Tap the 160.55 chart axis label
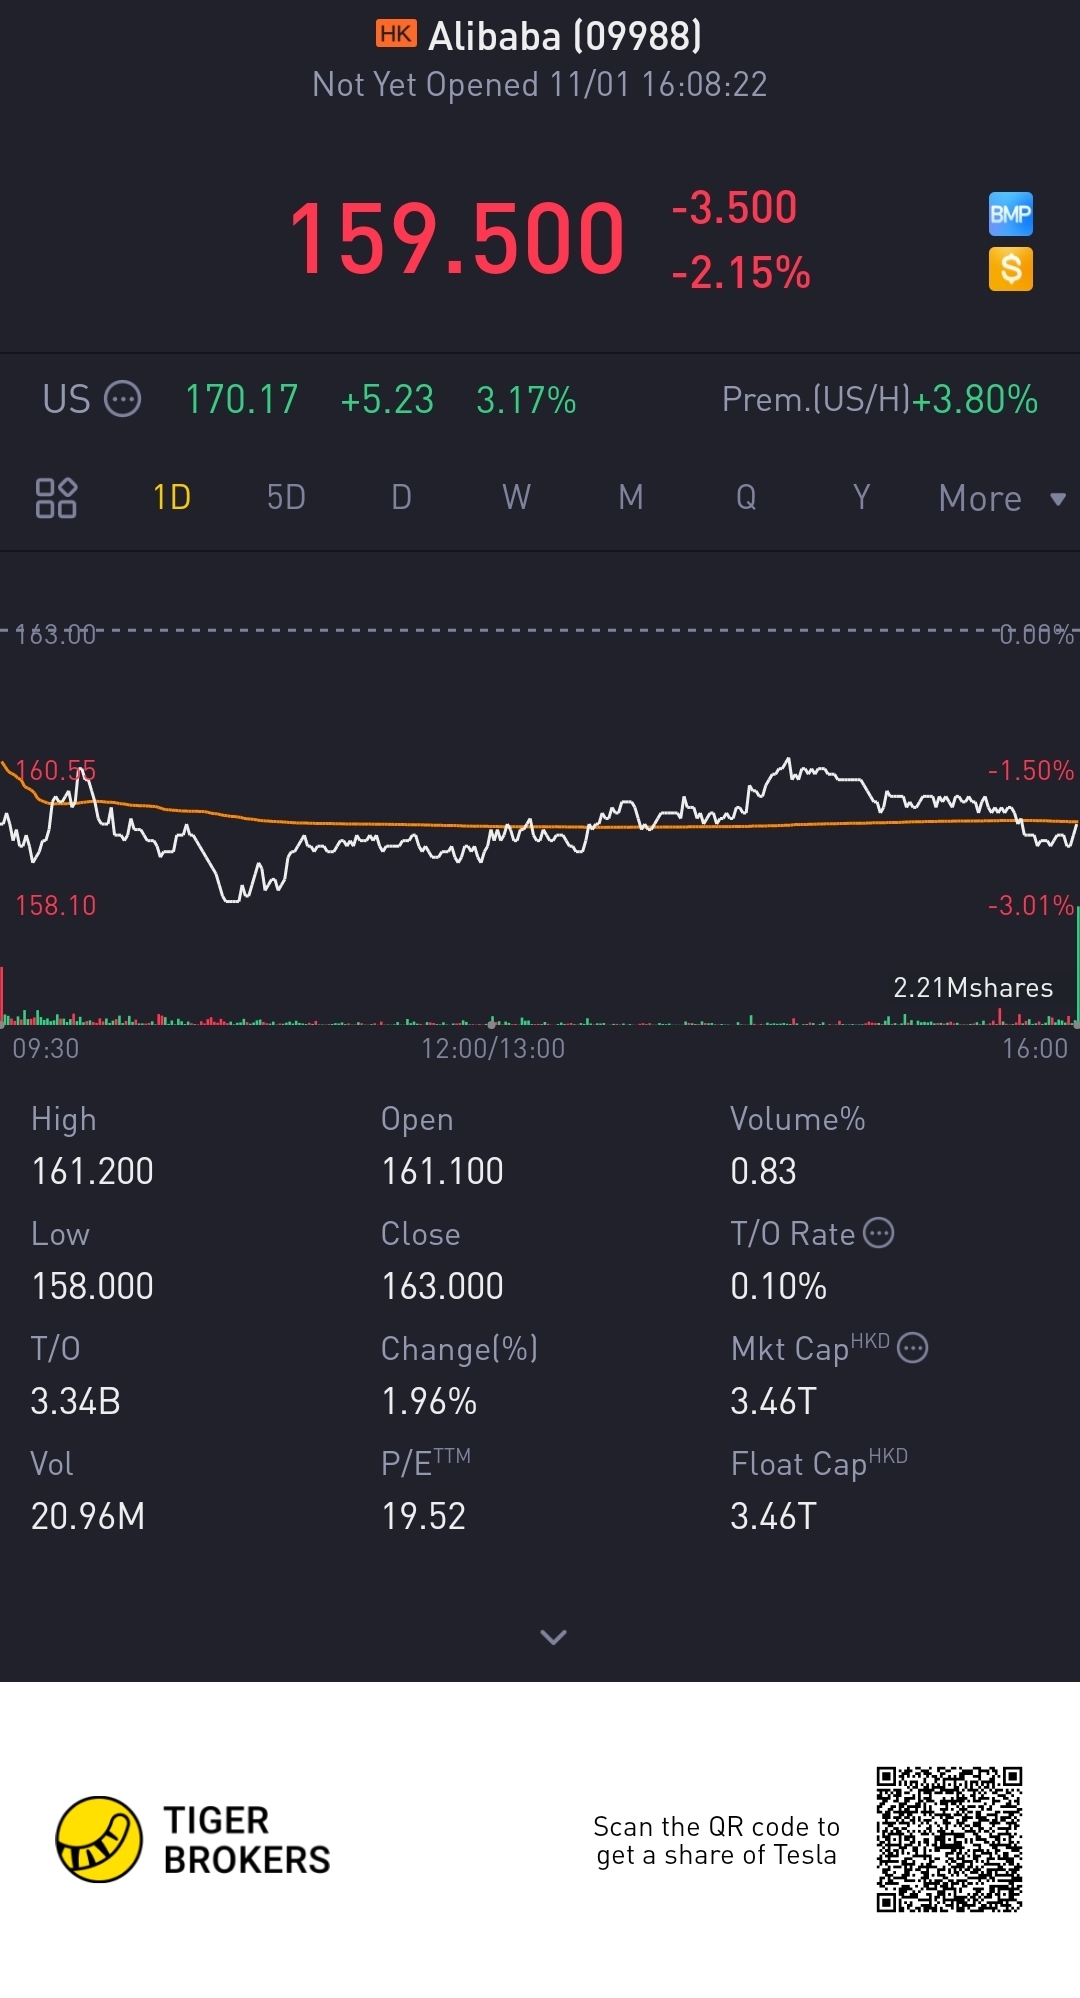Screen dimensions: 1080x1998 click(55, 770)
